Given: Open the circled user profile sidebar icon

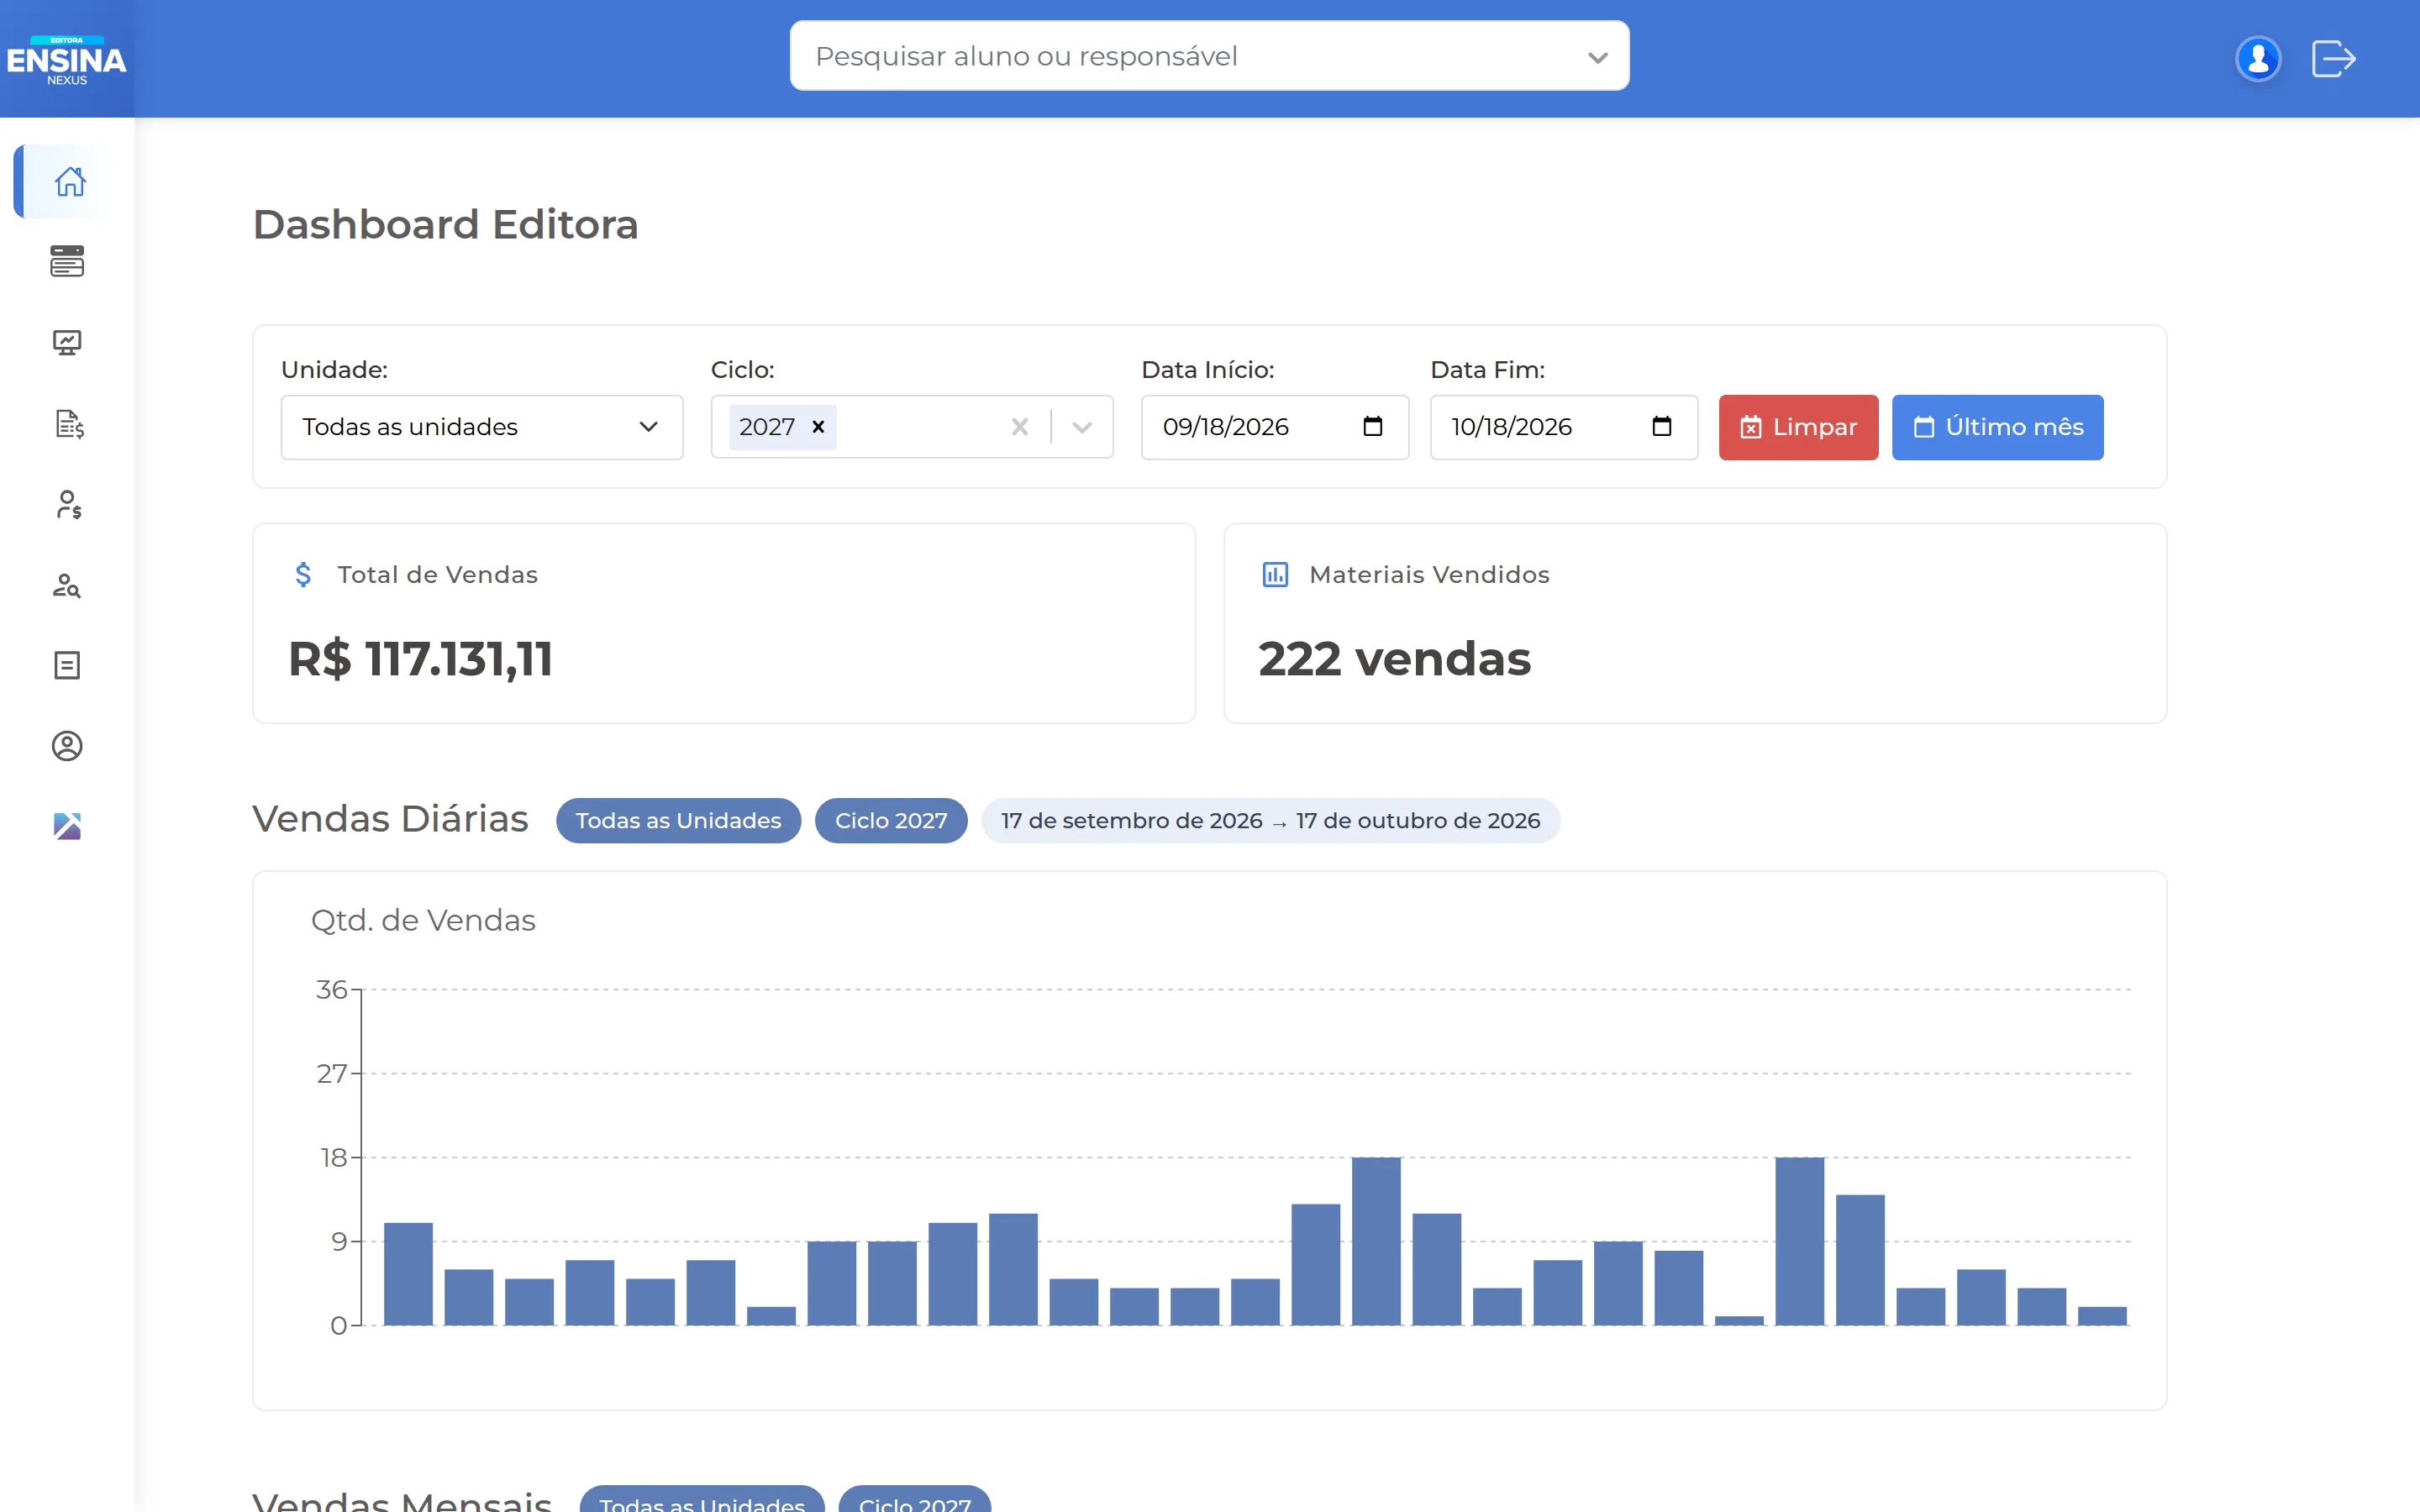Looking at the screenshot, I should point(67,746).
